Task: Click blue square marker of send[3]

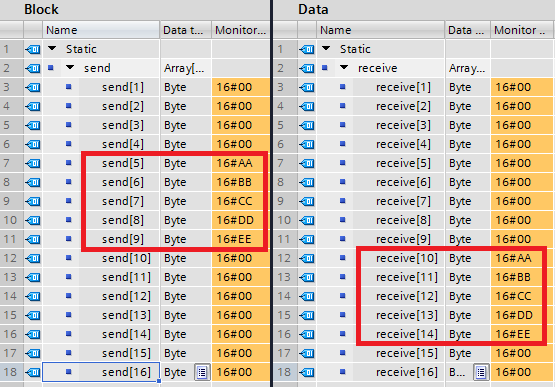Action: point(69,125)
